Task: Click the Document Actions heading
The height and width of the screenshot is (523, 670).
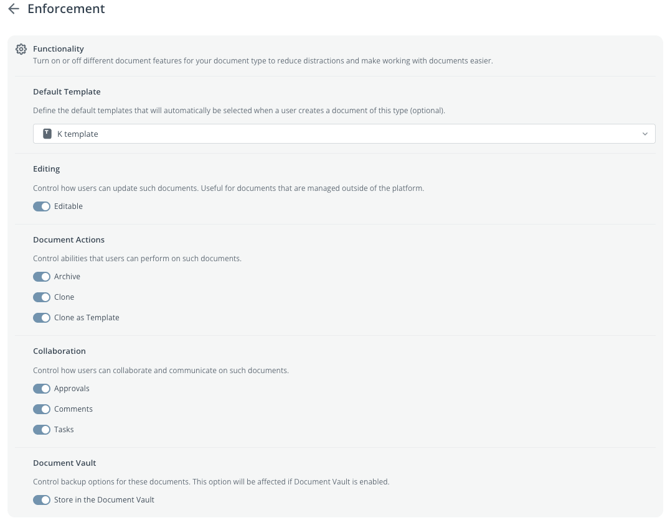Action: click(69, 240)
